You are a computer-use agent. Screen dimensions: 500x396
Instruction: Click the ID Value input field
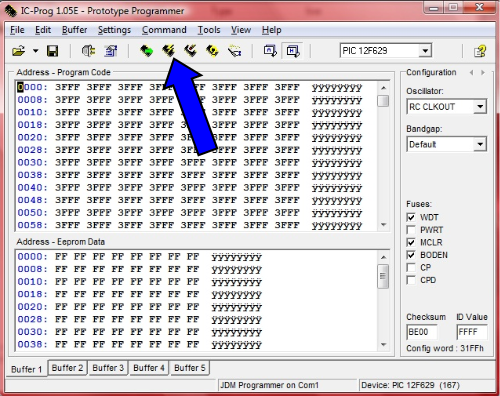(x=472, y=332)
